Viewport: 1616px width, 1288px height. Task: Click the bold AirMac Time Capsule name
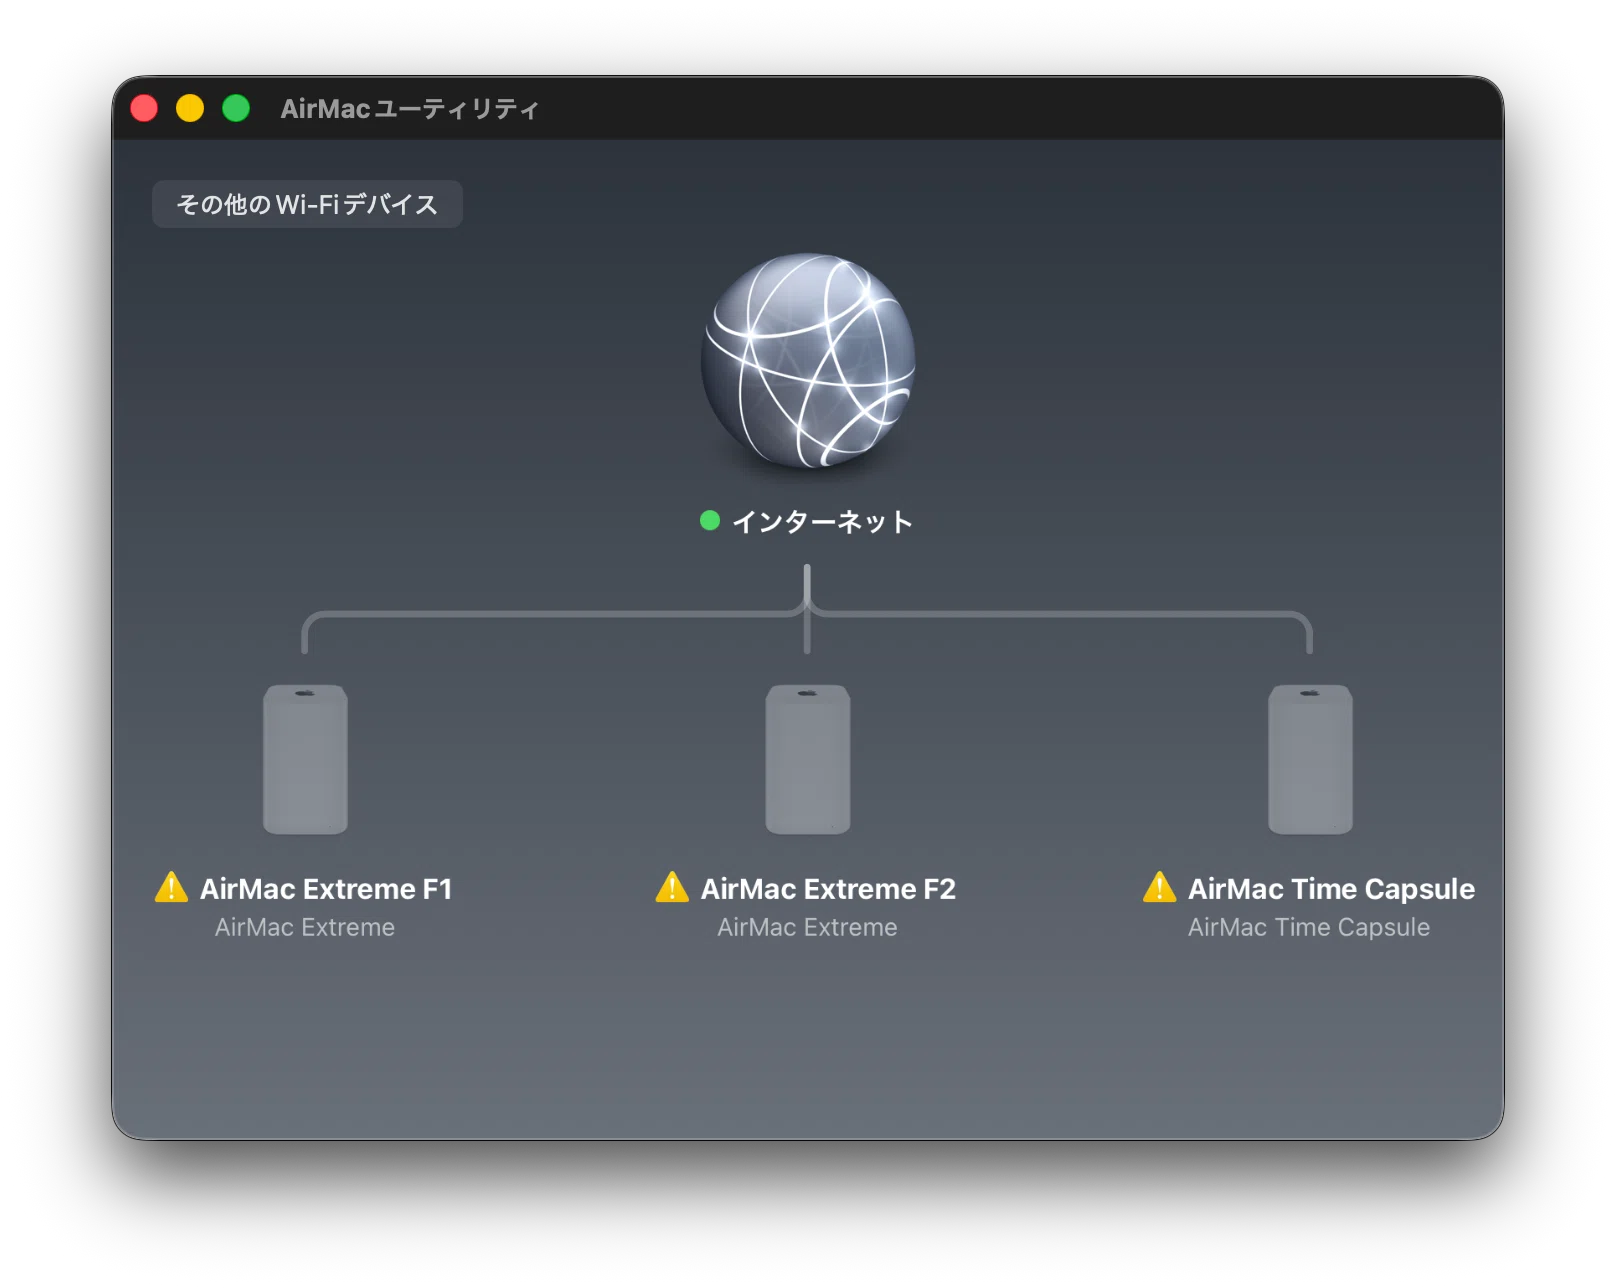(x=1331, y=889)
